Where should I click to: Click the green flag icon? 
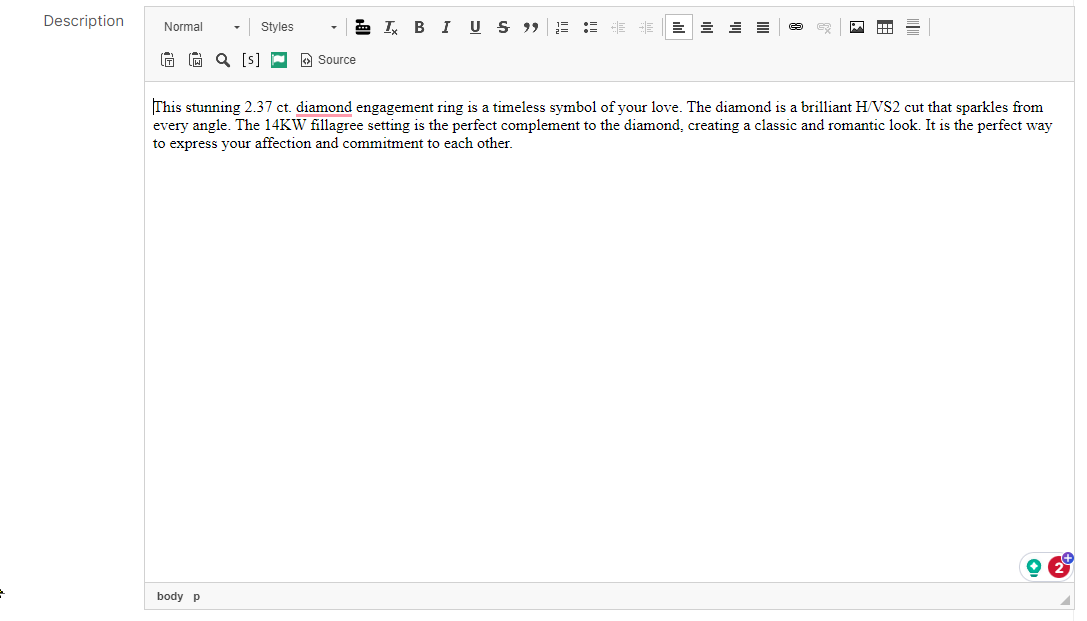[x=279, y=60]
